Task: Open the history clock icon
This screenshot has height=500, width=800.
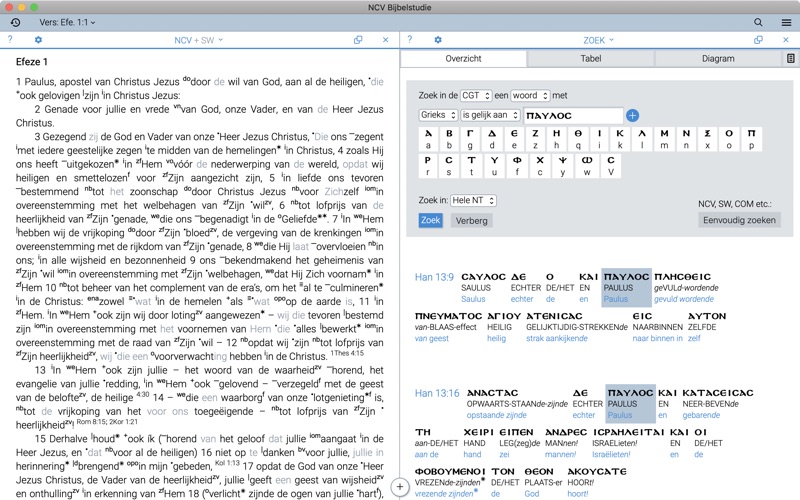Action: pos(15,22)
